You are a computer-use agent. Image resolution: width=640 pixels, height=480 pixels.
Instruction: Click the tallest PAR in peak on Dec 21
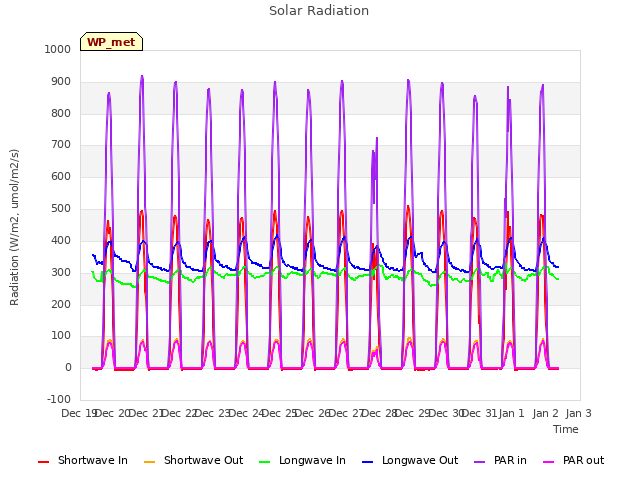[142, 77]
